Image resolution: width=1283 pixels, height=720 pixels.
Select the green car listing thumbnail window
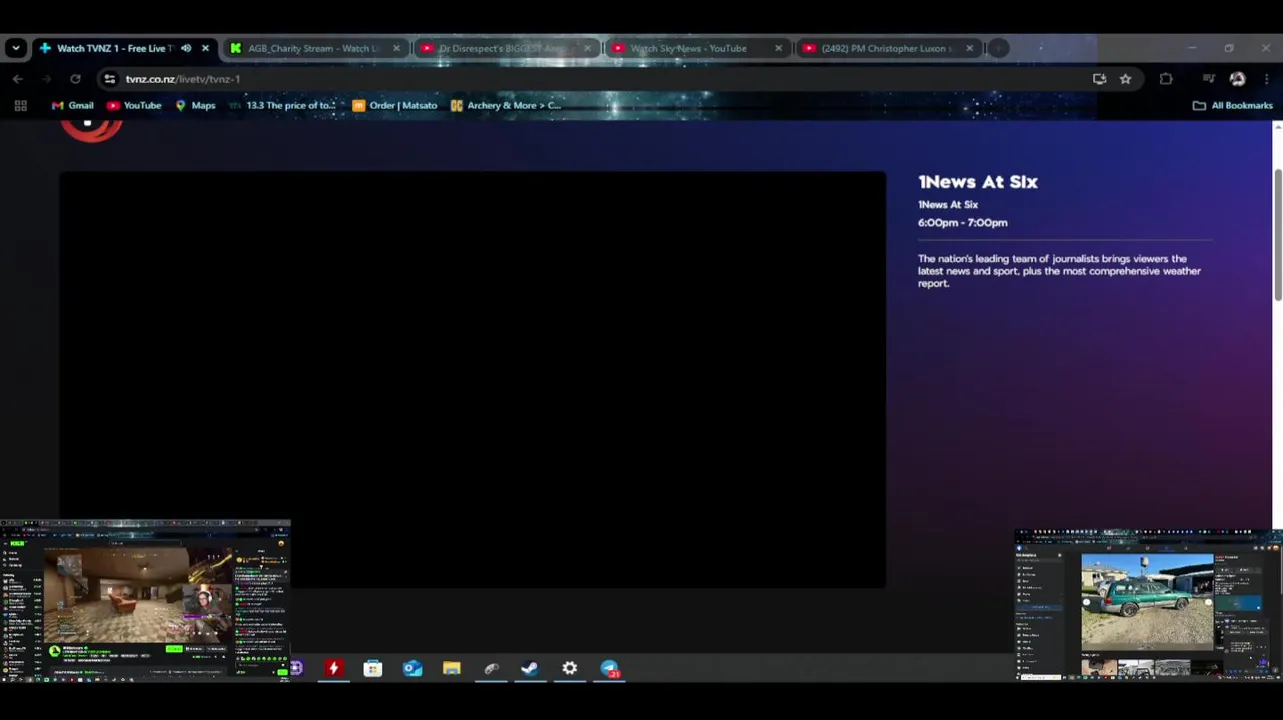tap(1148, 606)
